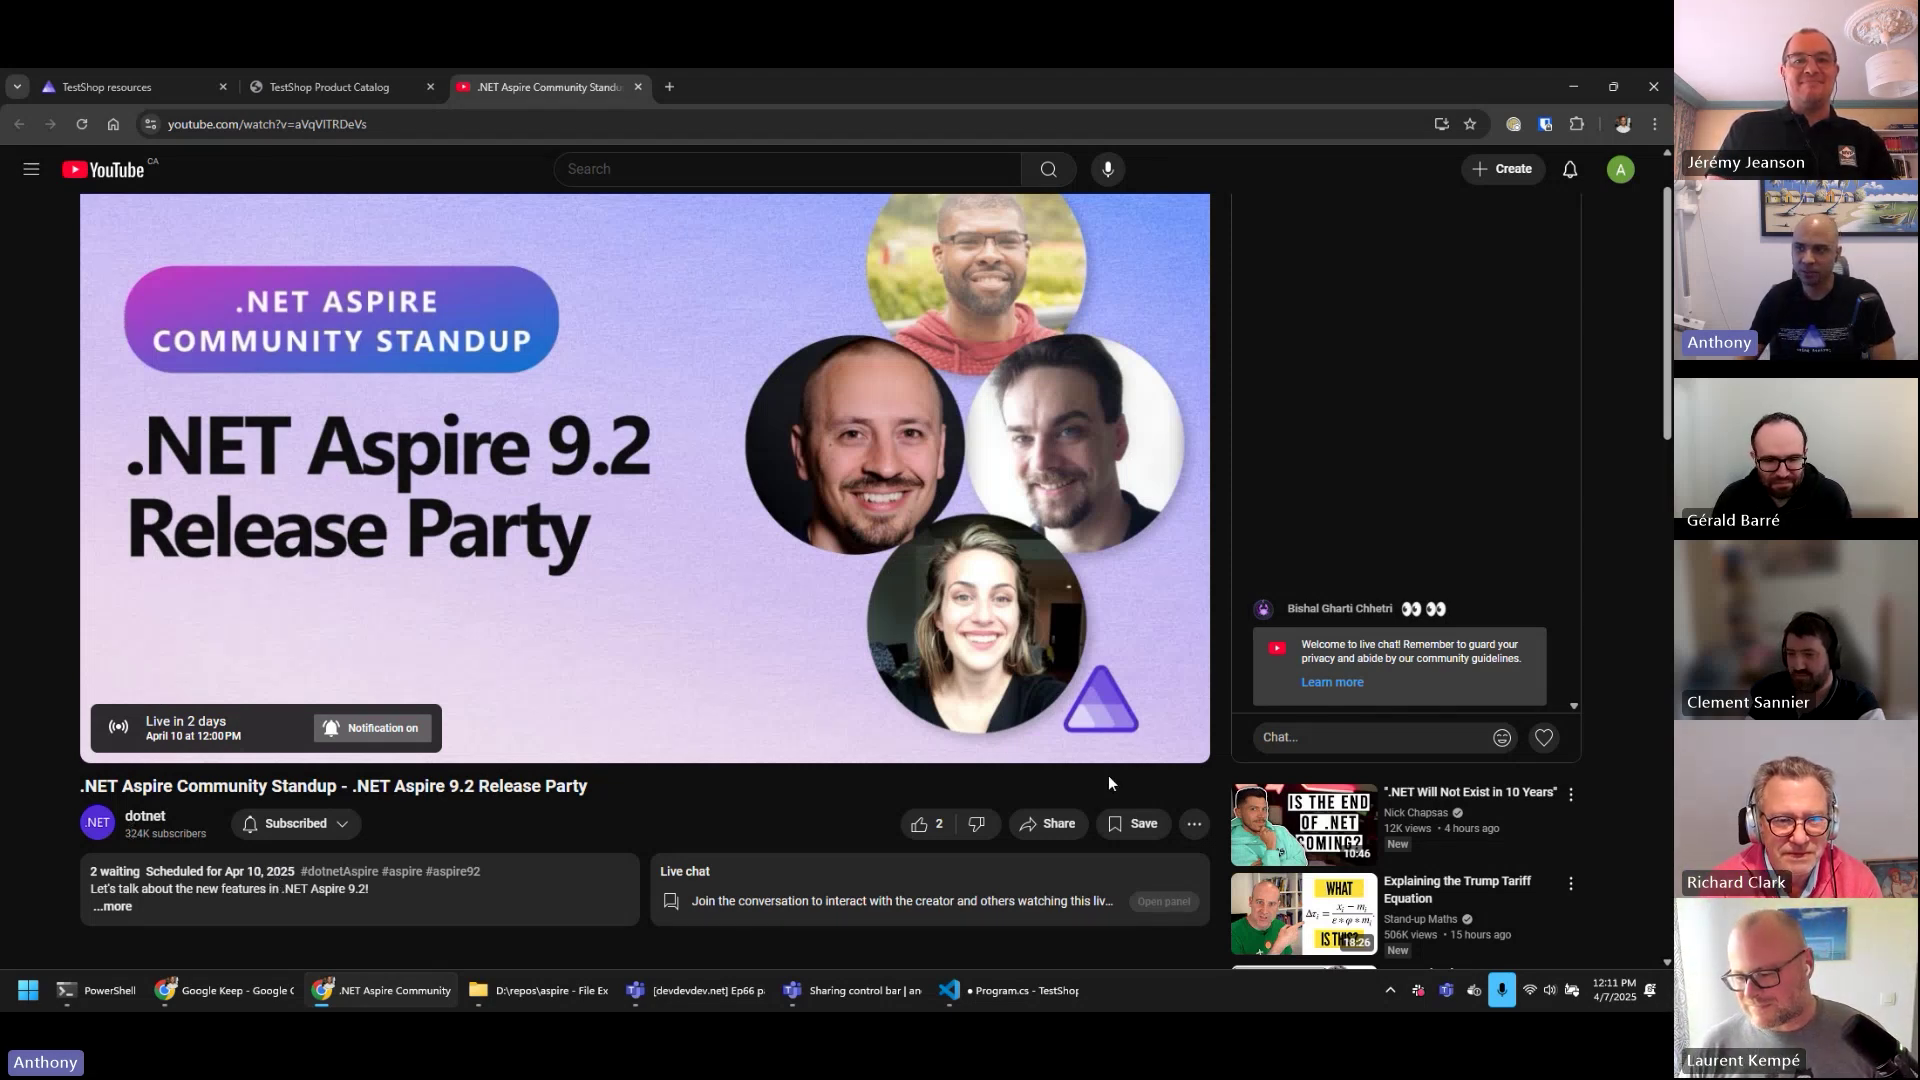Screen dimensions: 1920x1080
Task: Open the emoji picker in chat
Action: coord(1502,738)
